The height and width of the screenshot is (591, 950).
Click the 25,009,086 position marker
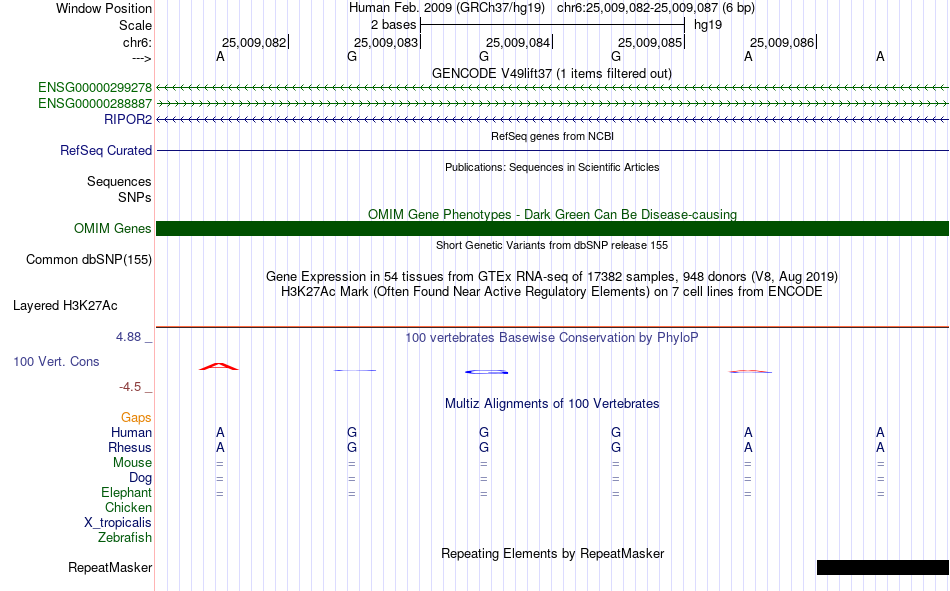point(783,42)
